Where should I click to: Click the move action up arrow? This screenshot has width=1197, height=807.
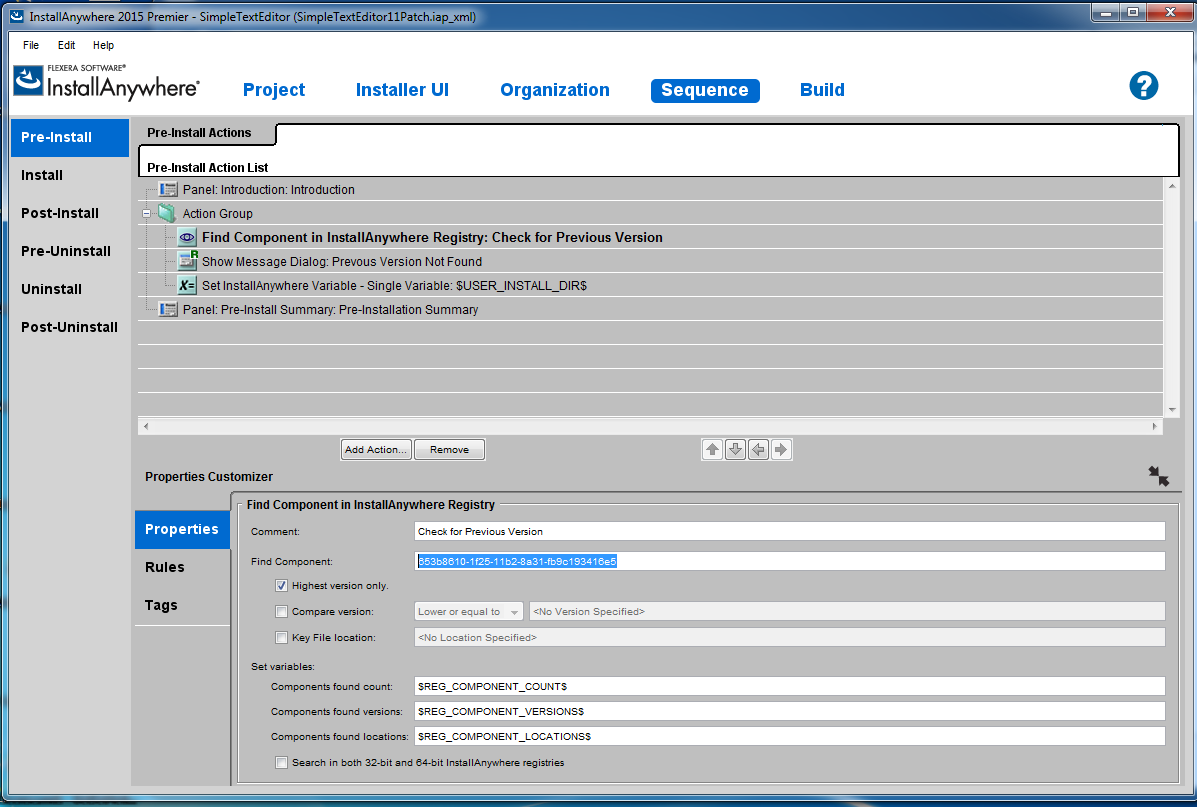pos(712,450)
